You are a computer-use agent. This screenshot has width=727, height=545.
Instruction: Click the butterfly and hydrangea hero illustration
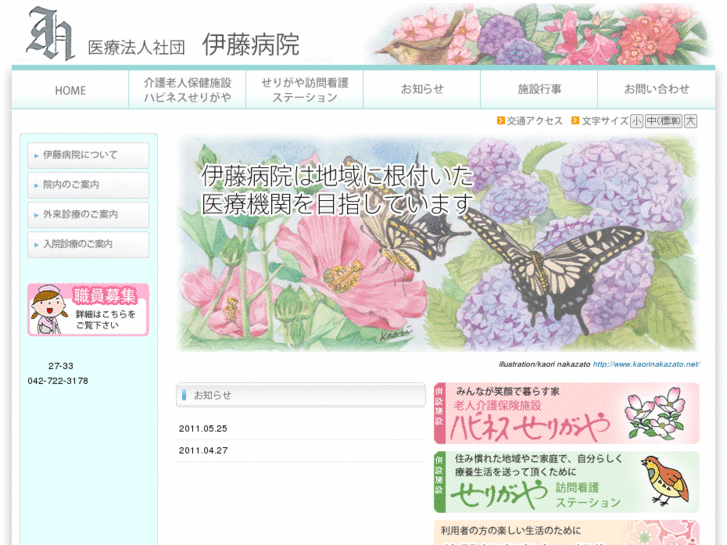pos(438,244)
